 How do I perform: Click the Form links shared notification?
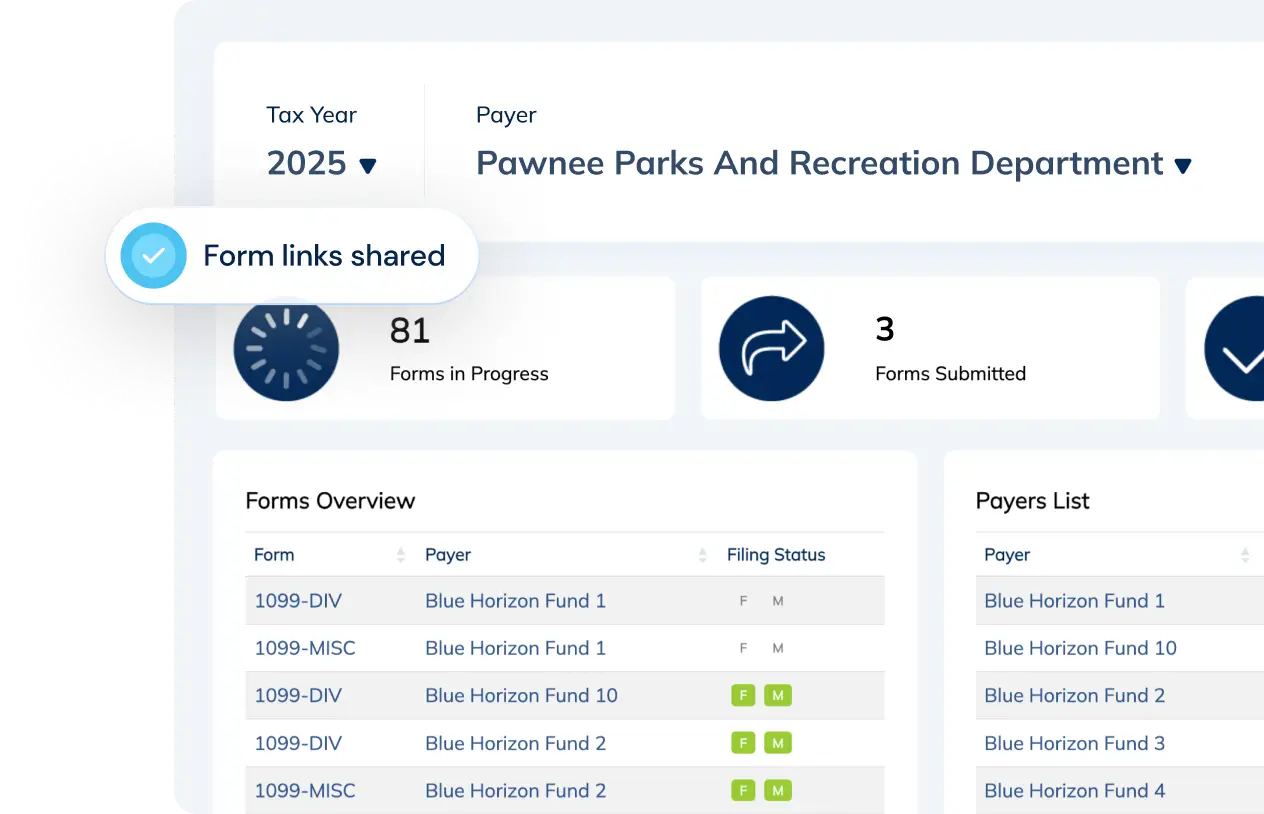[x=292, y=256]
